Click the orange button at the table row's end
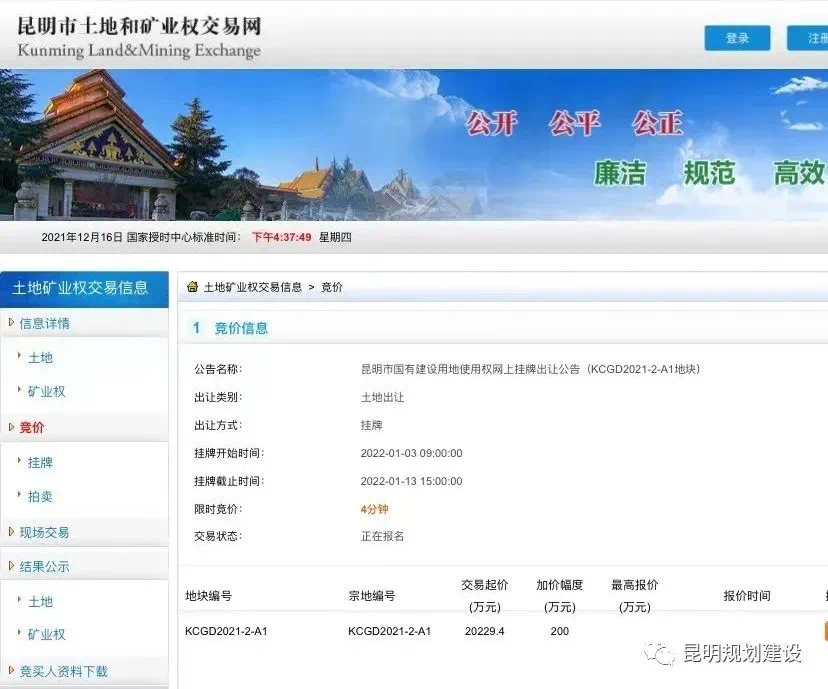 (x=825, y=631)
